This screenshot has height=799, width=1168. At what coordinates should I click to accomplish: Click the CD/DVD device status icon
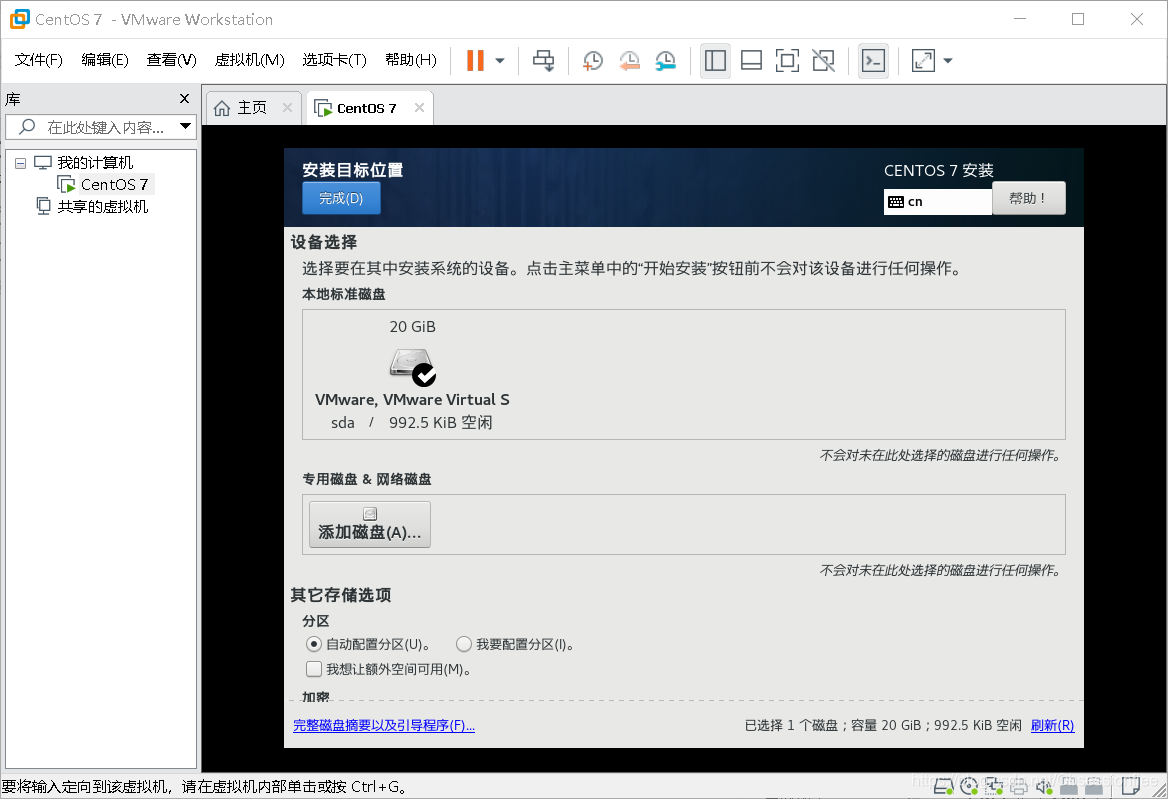[x=968, y=787]
